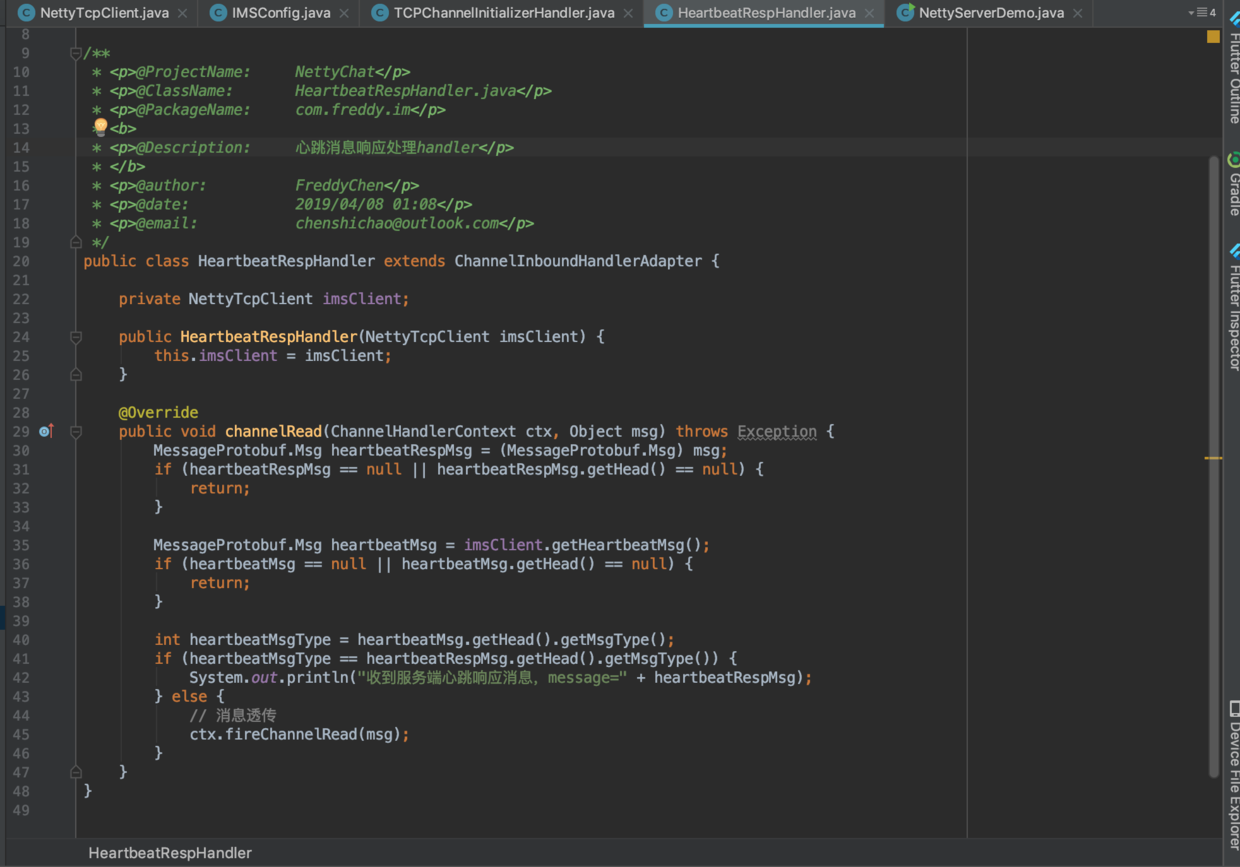Click the HeartbeatRespHandler breadcrumb at bottom
Viewport: 1240px width, 867px height.
pos(169,853)
